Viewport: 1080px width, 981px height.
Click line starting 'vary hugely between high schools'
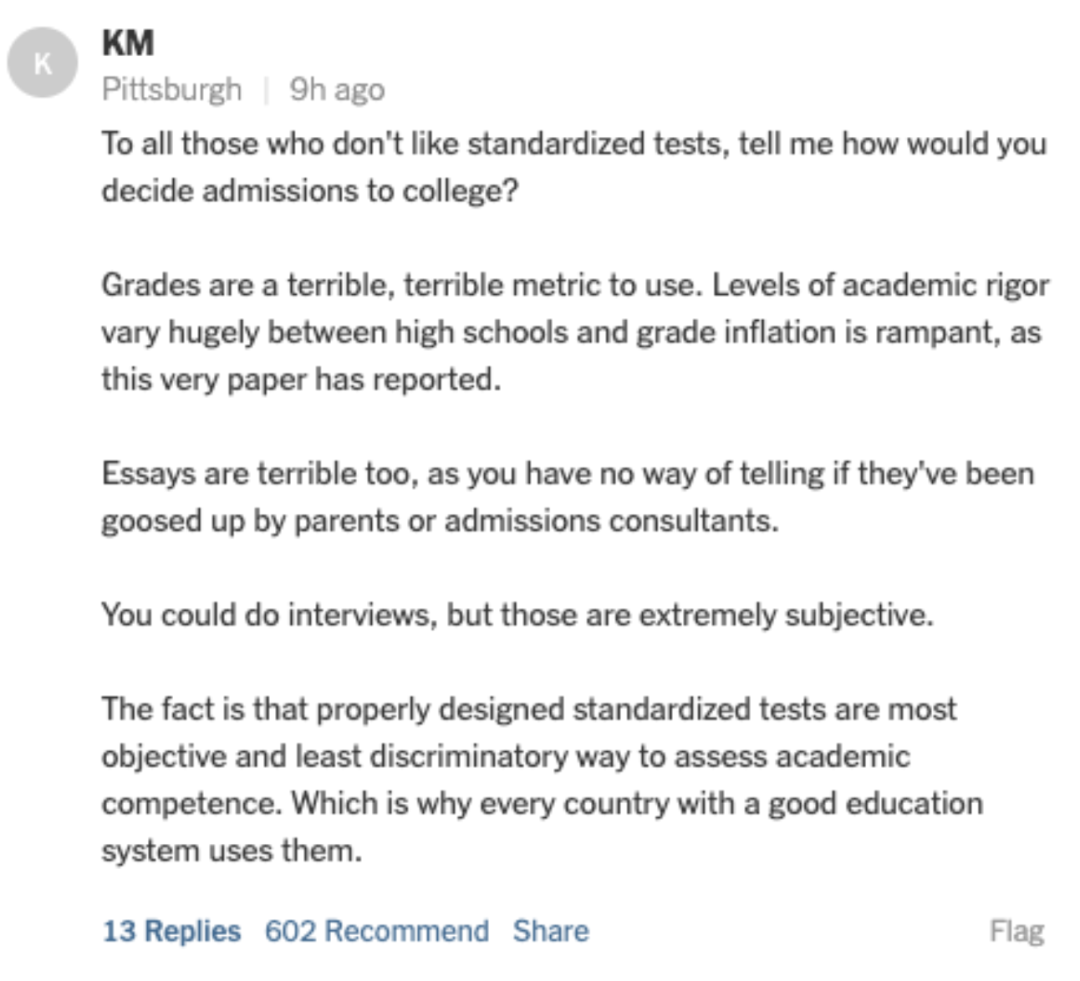(572, 333)
